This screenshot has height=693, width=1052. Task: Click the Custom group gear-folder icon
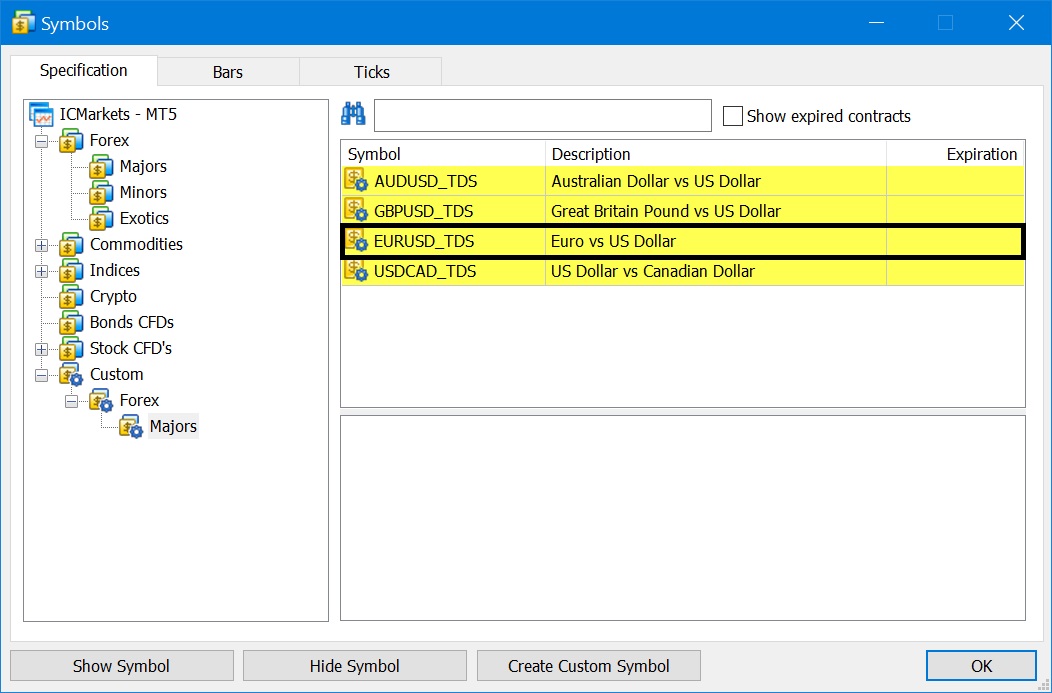click(x=71, y=375)
